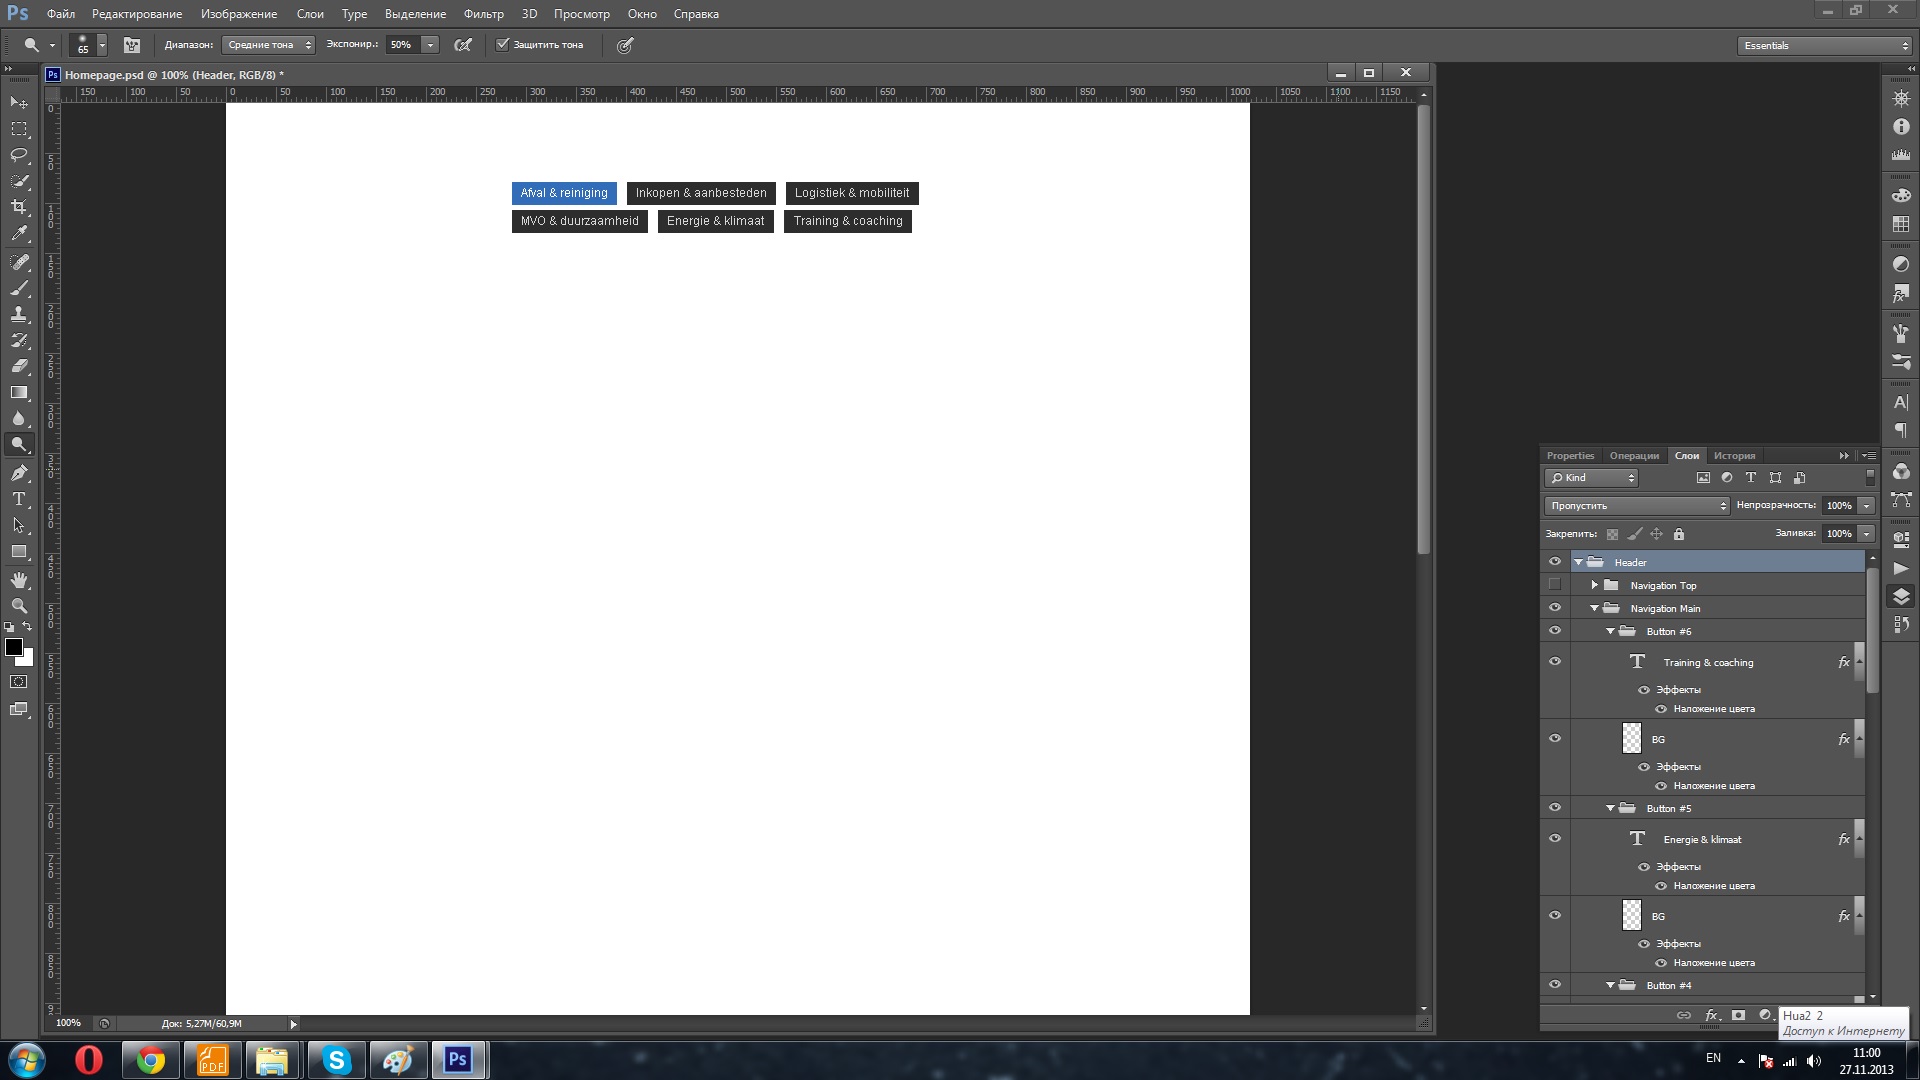Expand the Navigation Top group

(x=1594, y=585)
